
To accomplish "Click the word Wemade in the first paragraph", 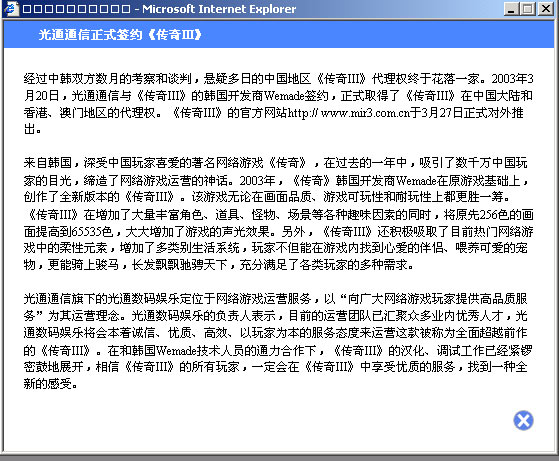I will [284, 96].
